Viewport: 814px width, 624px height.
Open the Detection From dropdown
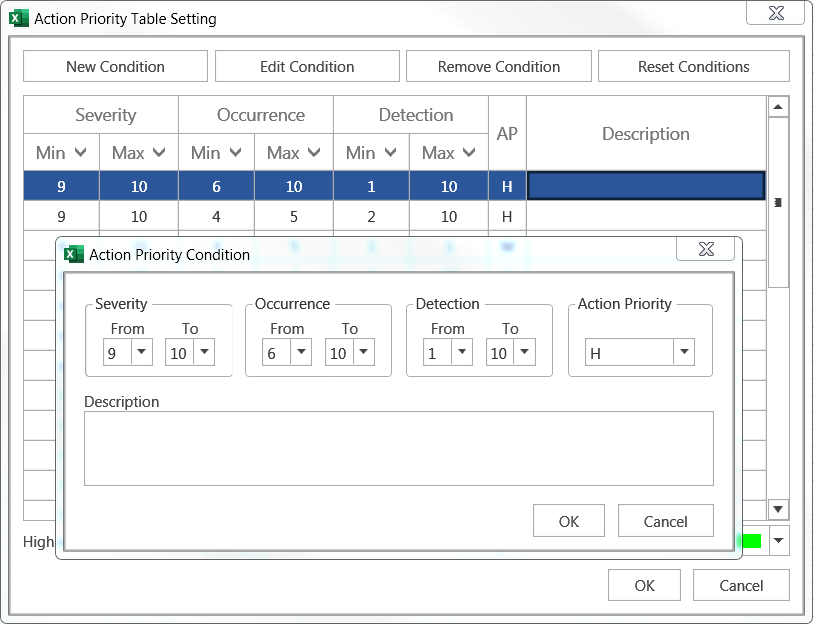(462, 352)
